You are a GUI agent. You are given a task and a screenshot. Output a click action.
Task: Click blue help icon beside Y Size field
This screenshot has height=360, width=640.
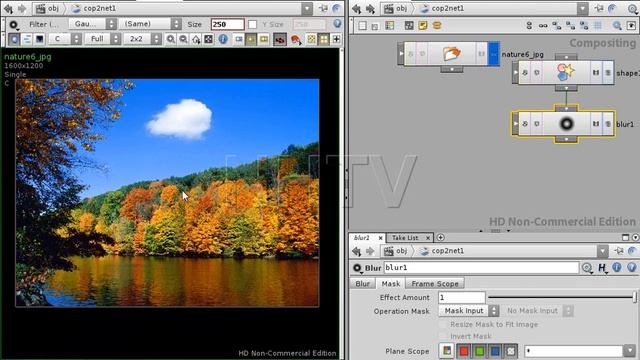[x=337, y=24]
